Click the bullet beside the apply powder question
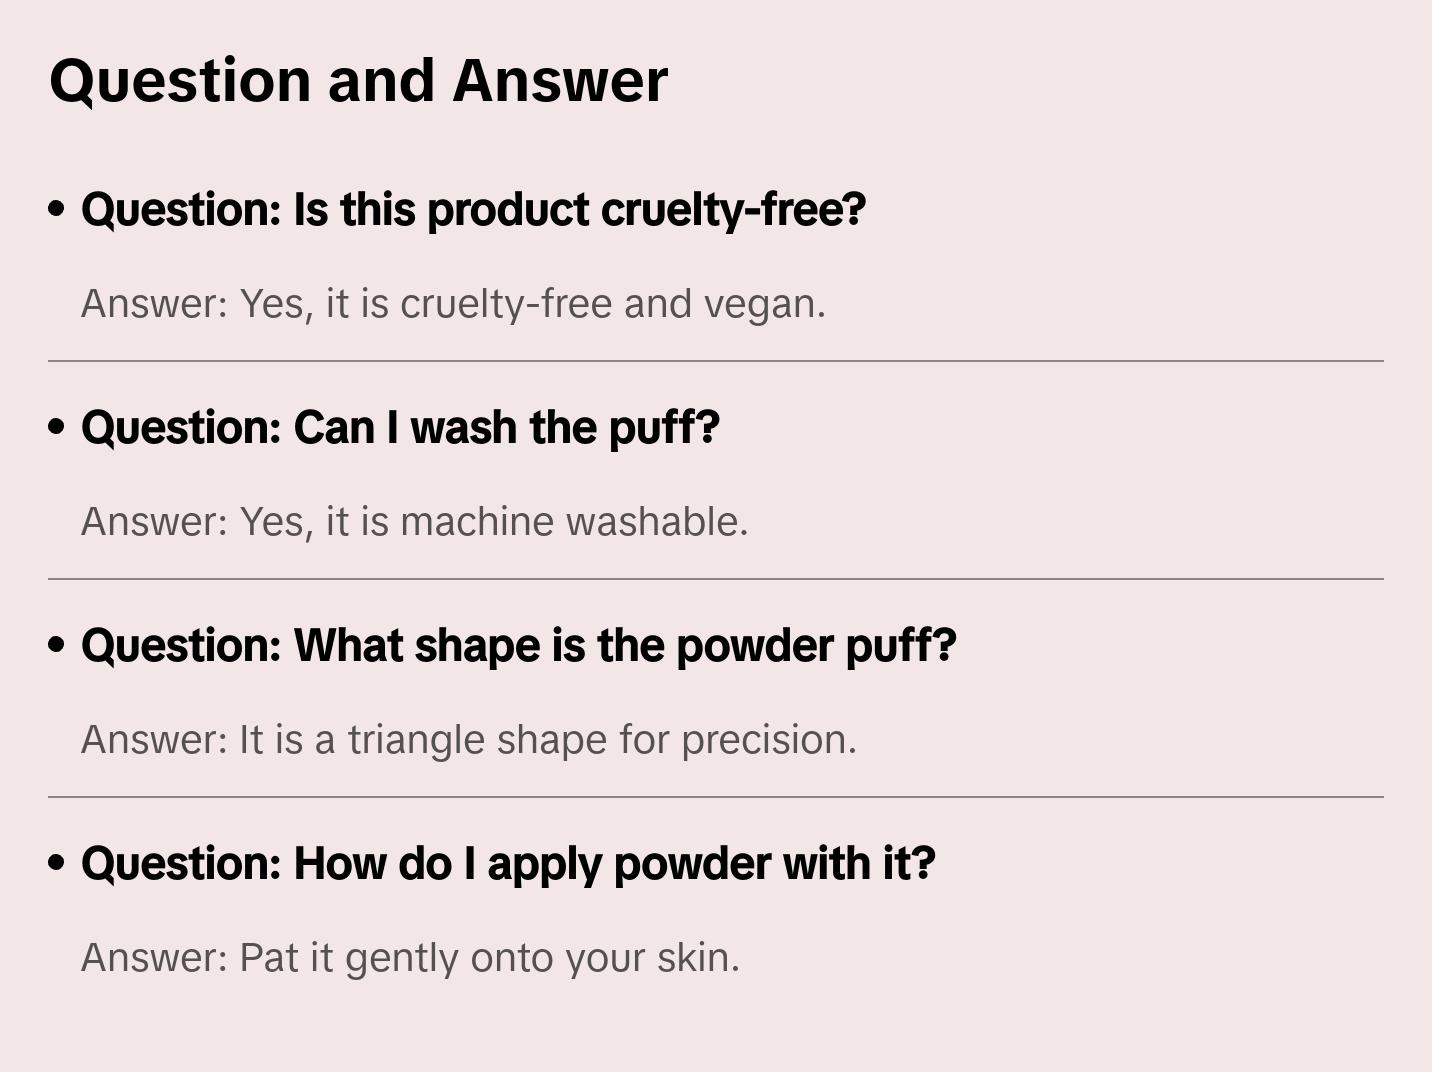1432x1072 pixels. (57, 863)
